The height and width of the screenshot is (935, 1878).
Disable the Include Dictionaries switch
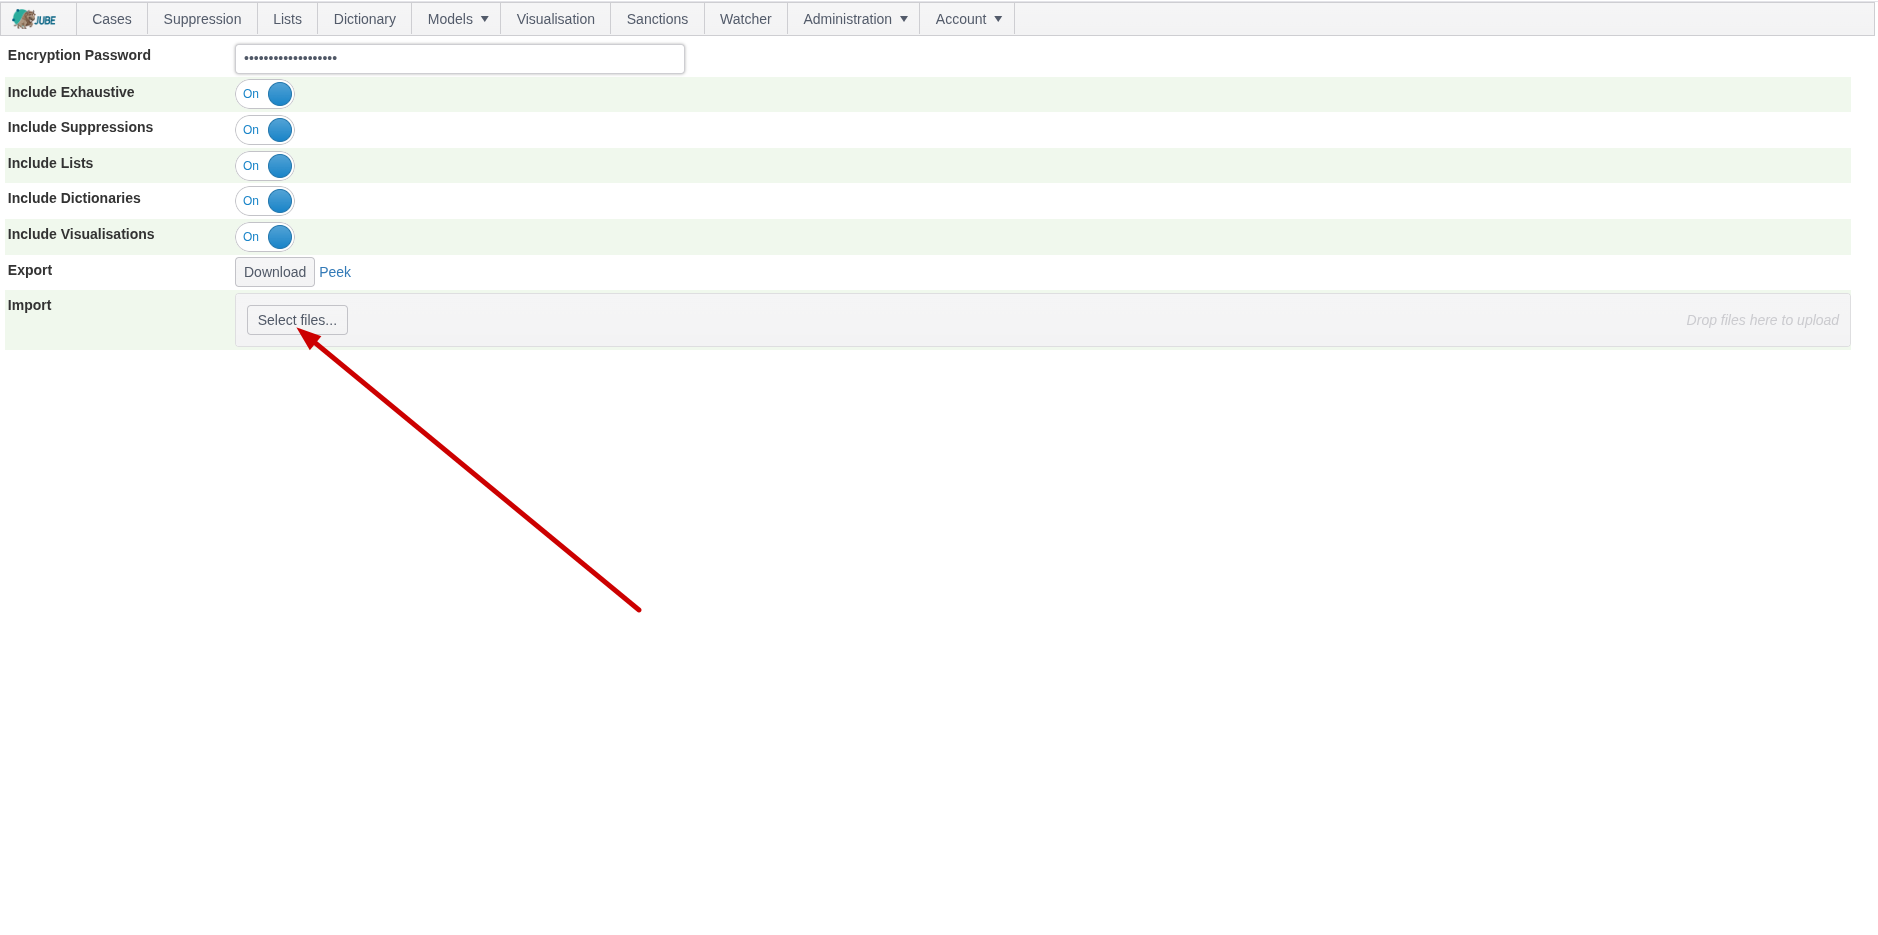[x=265, y=201]
